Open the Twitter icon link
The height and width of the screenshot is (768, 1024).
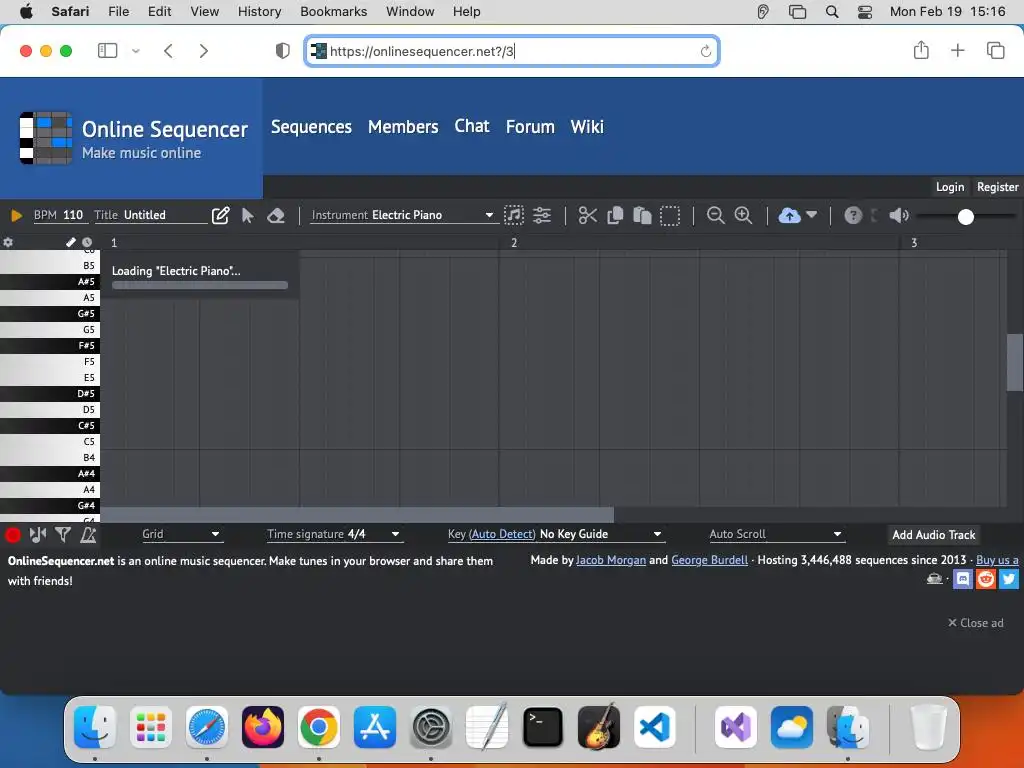coord(1008,579)
